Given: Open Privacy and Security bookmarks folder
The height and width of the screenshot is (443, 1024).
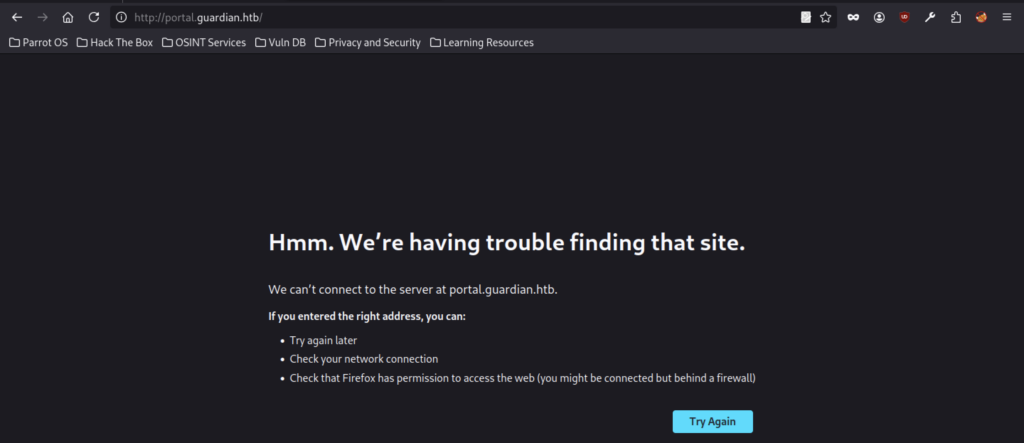Looking at the screenshot, I should [x=368, y=43].
